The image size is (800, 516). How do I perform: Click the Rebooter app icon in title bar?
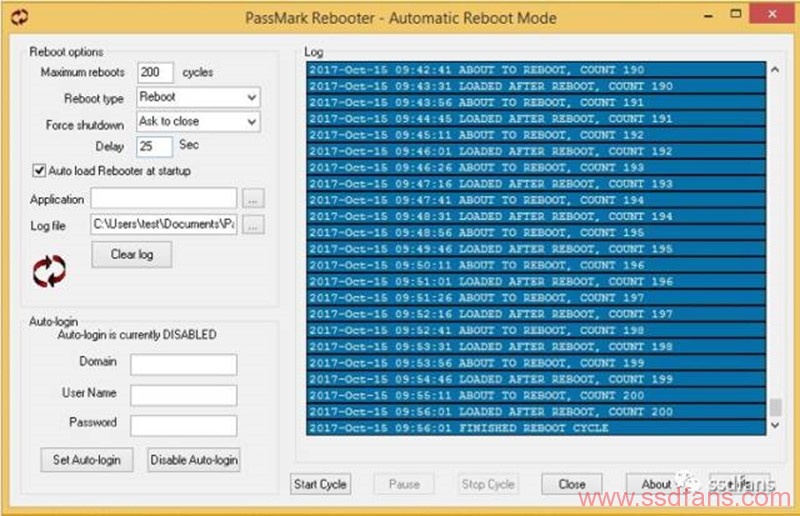pos(20,17)
